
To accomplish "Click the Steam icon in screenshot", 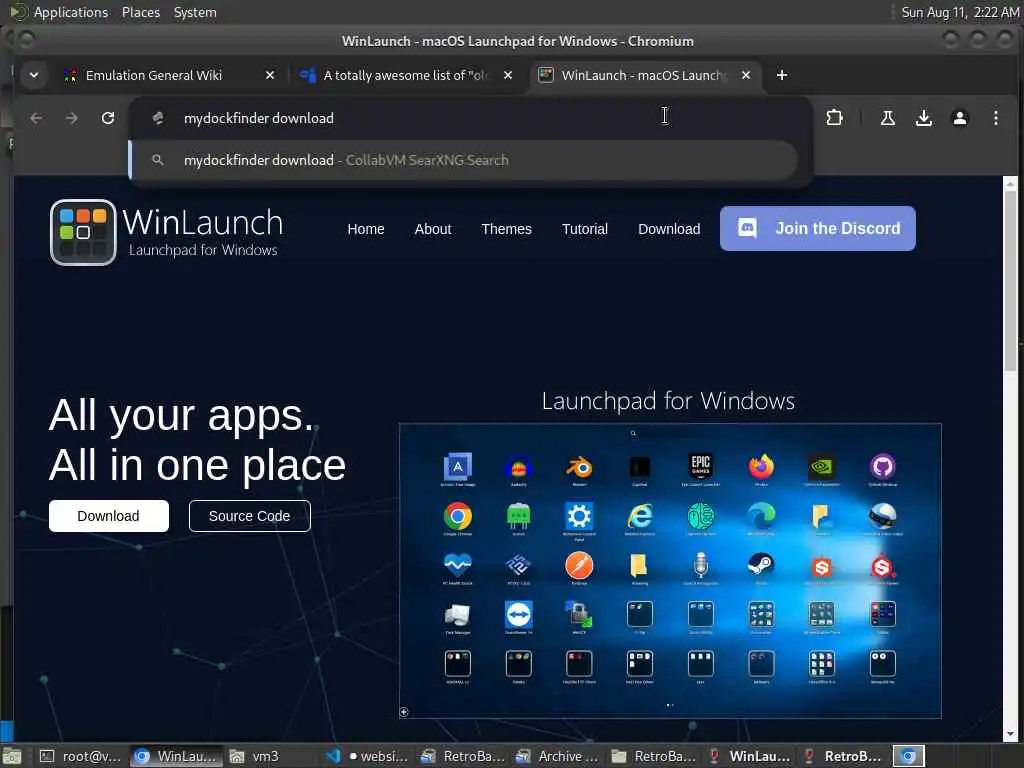I will [x=761, y=564].
